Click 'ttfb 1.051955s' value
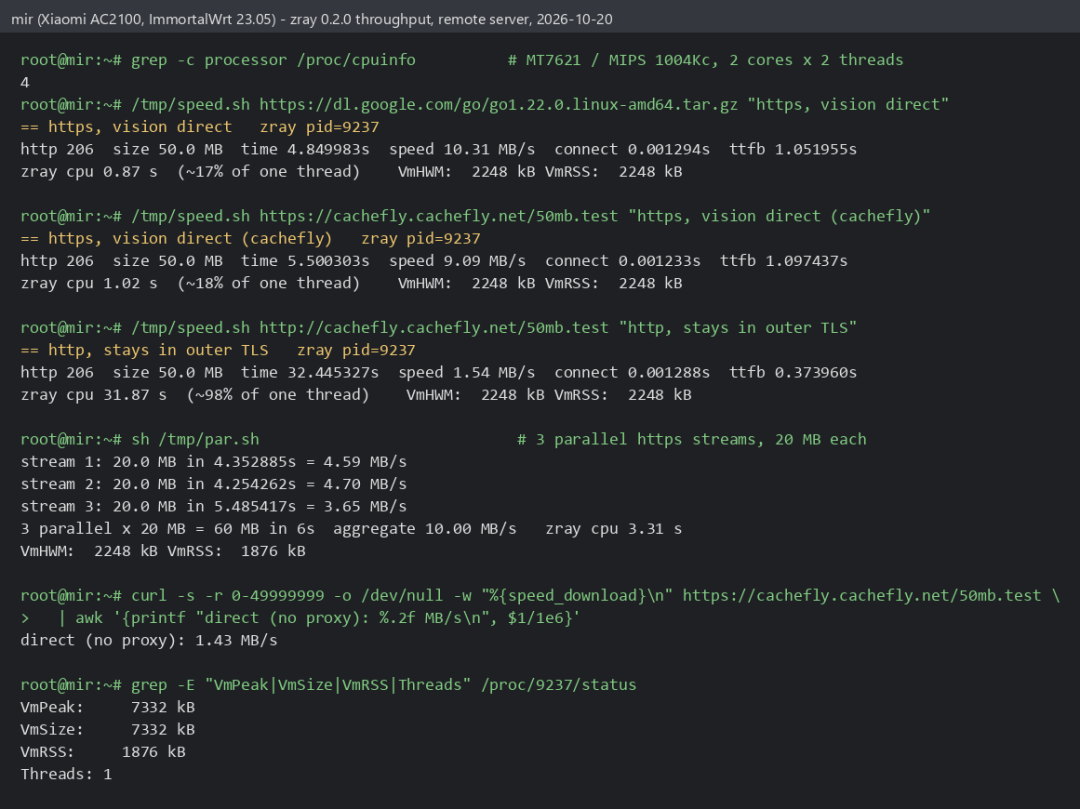Viewport: 1080px width, 809px height. tap(793, 149)
